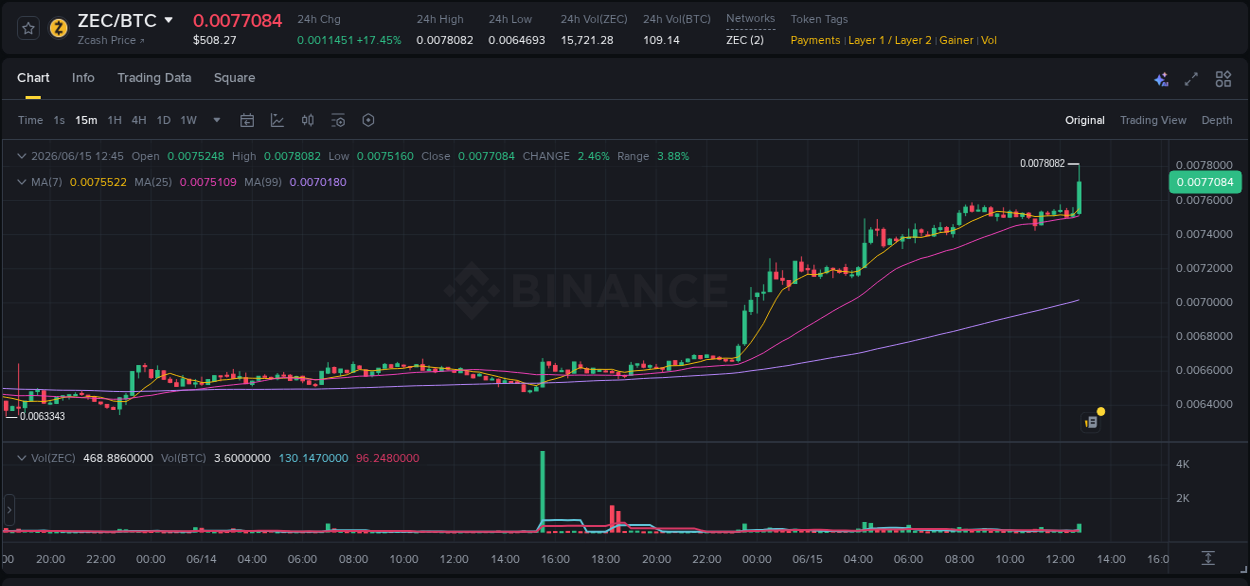This screenshot has width=1250, height=586.
Task: Click the 0.0078082 high price marker
Action: [1042, 163]
